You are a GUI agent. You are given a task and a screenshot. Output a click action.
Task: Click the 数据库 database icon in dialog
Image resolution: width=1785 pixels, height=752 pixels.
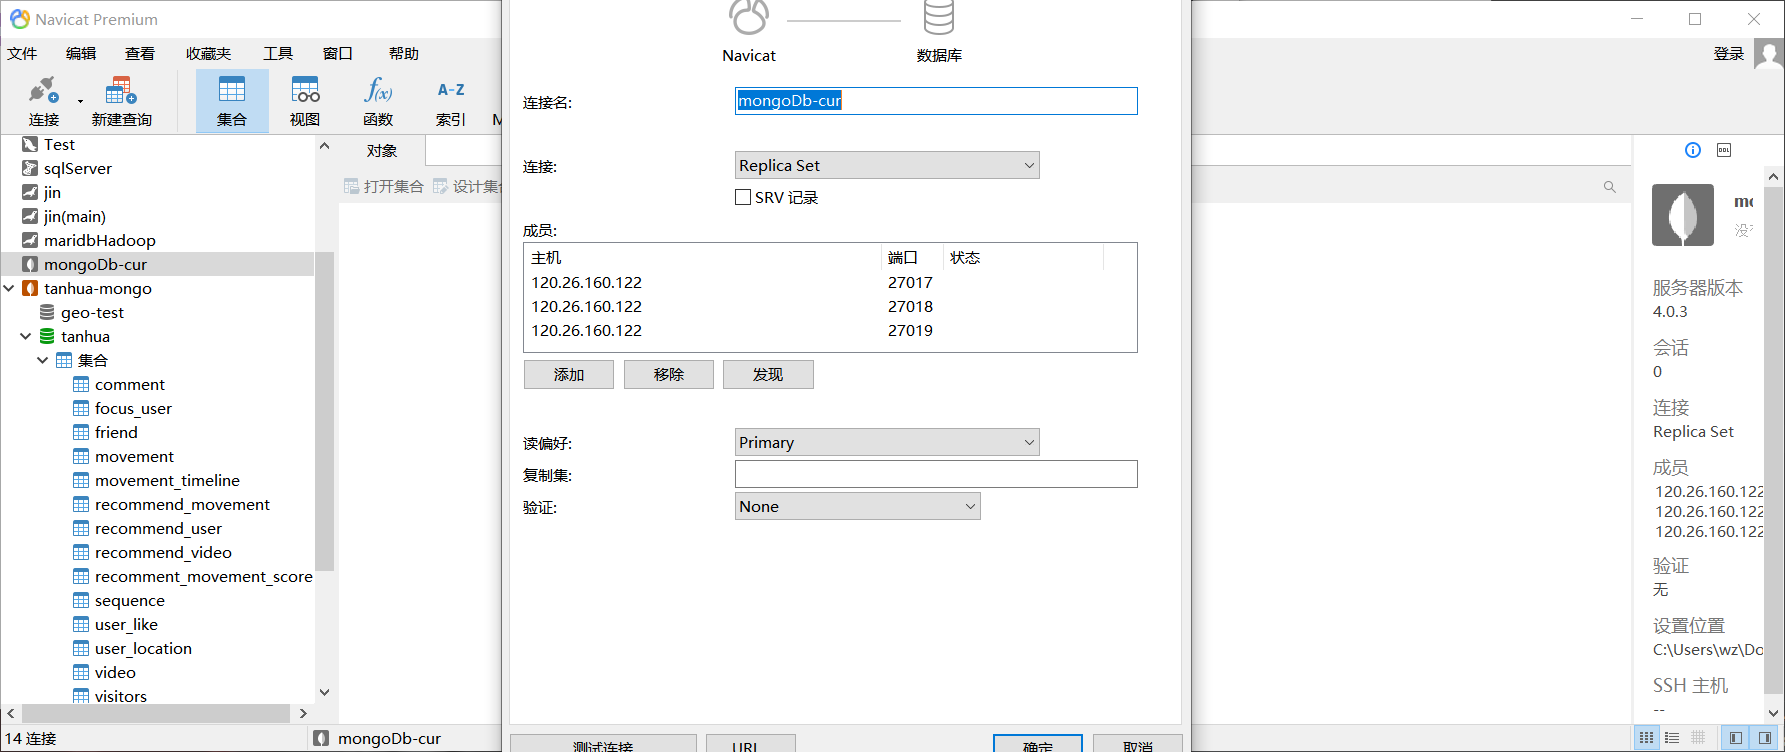pos(939,17)
